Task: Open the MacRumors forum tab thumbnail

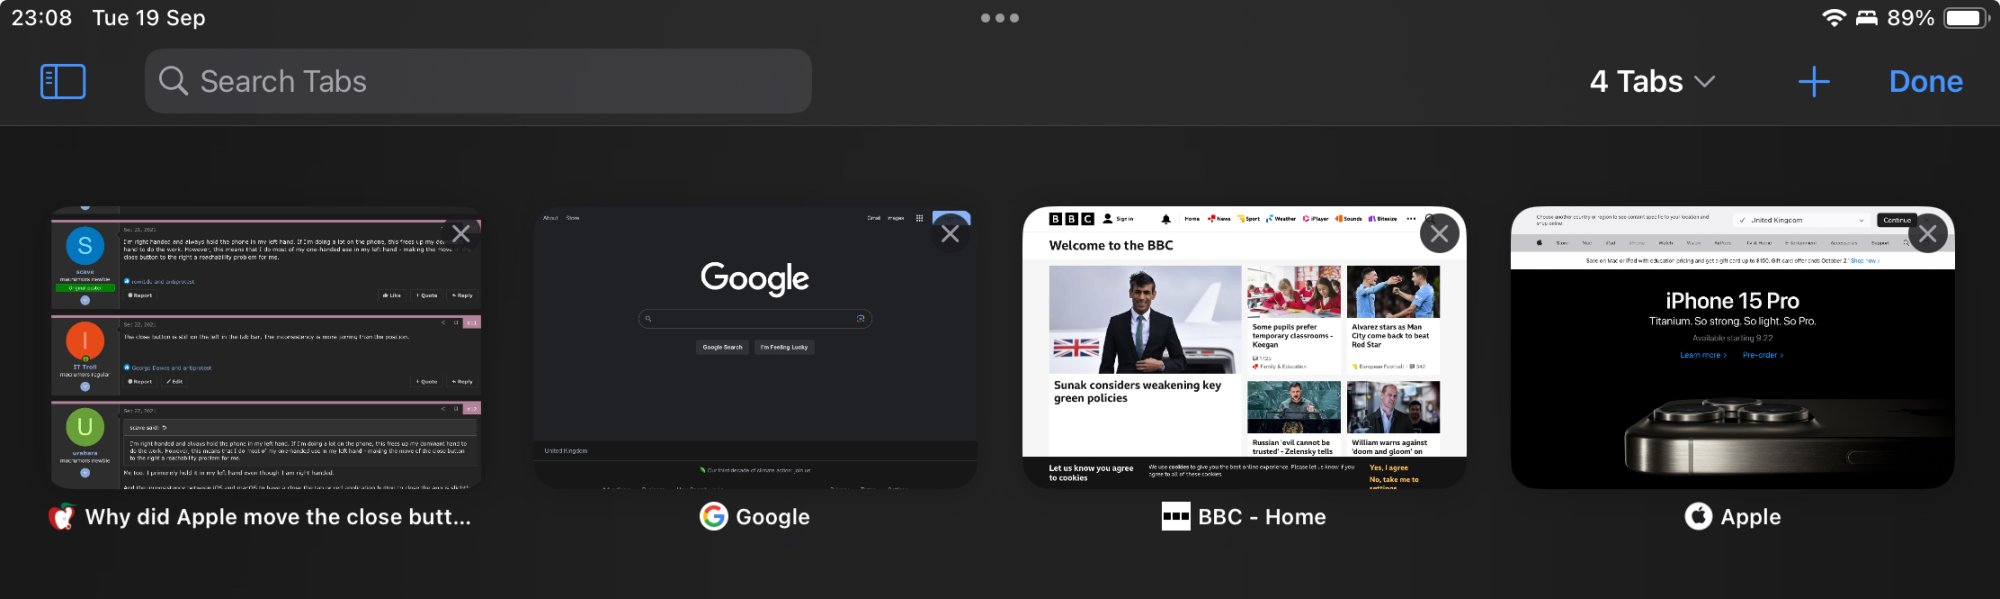Action: (266, 348)
